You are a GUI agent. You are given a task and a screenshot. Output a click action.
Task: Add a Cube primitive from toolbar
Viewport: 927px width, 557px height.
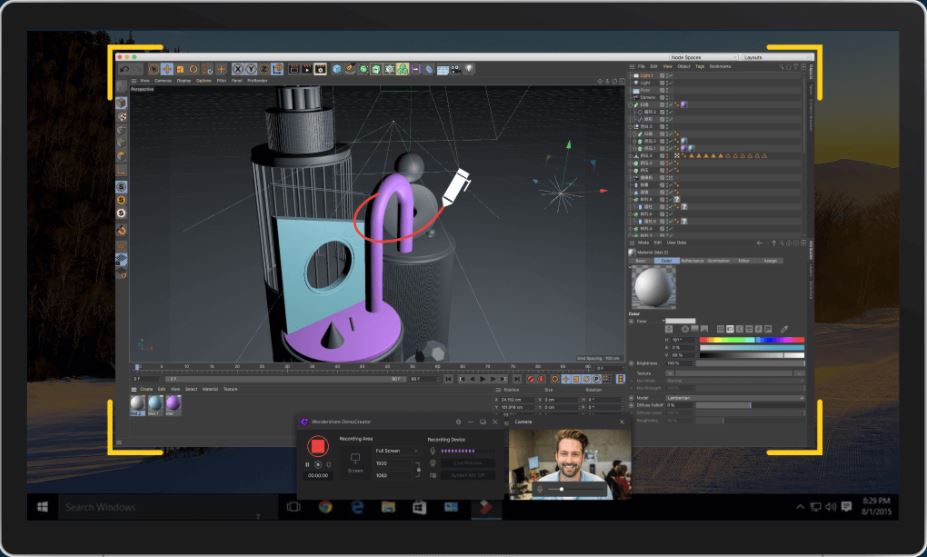click(x=337, y=69)
